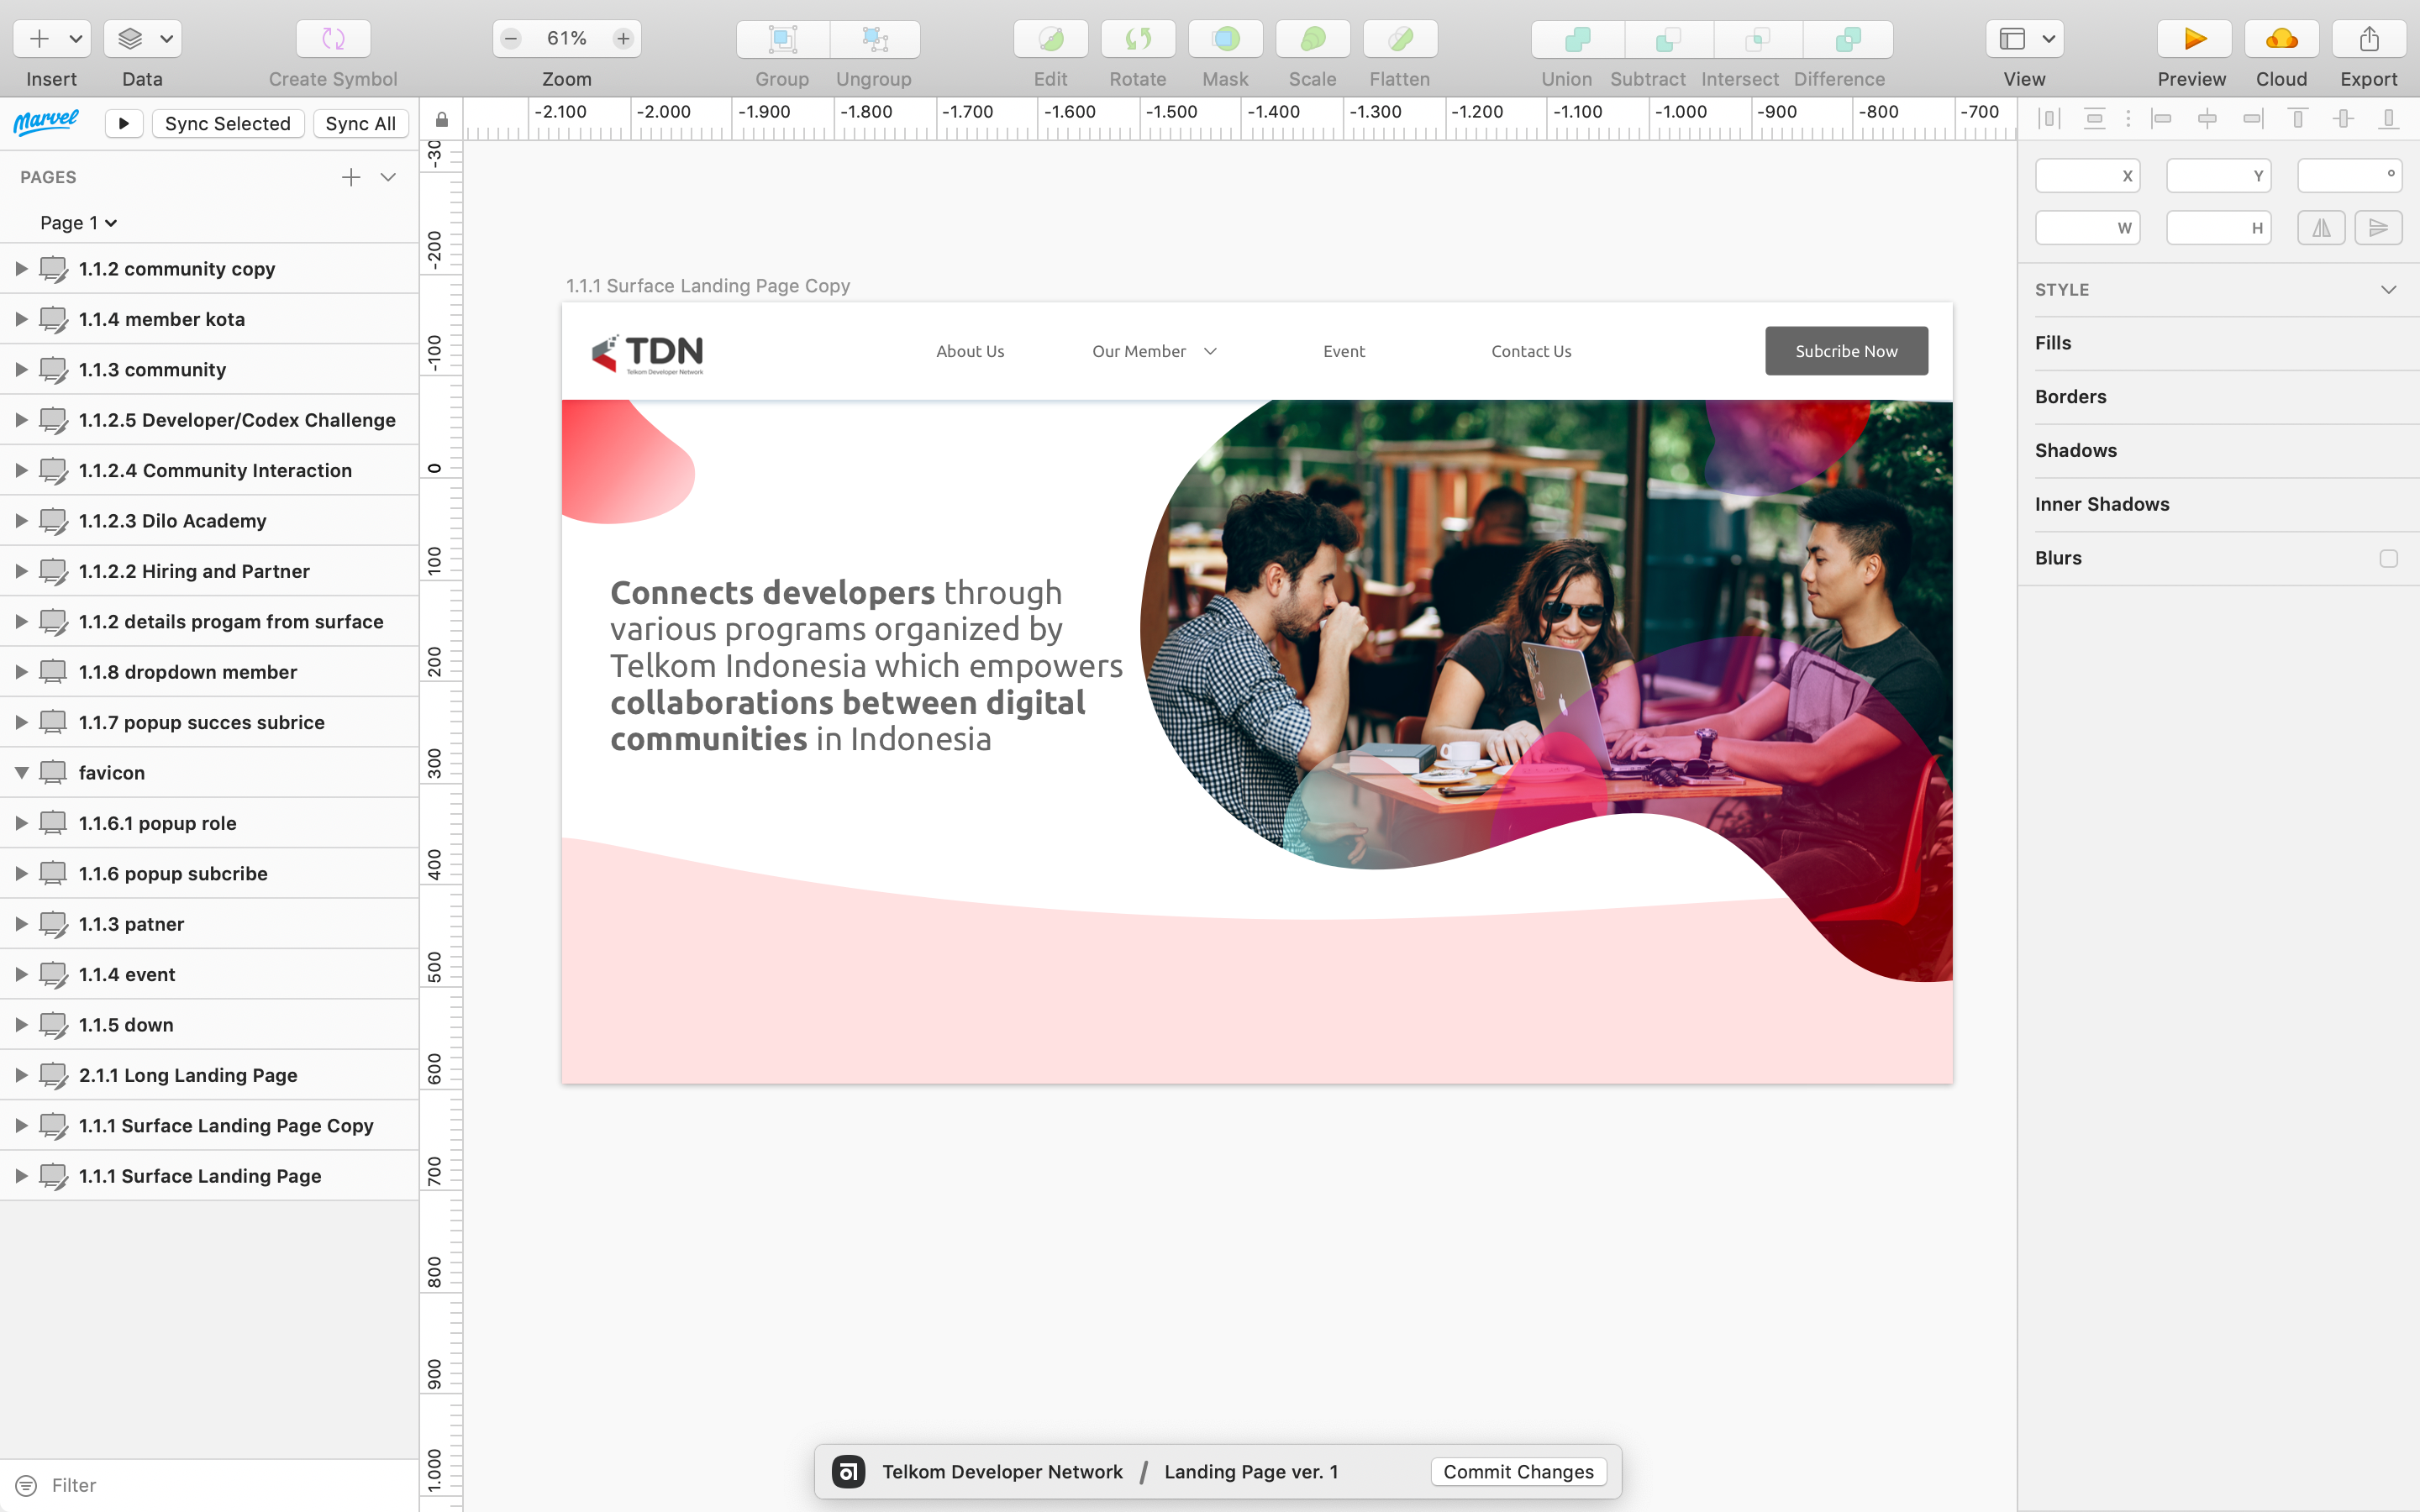Click Our Member in the design nav
2420x1512 pixels.
click(x=1139, y=351)
